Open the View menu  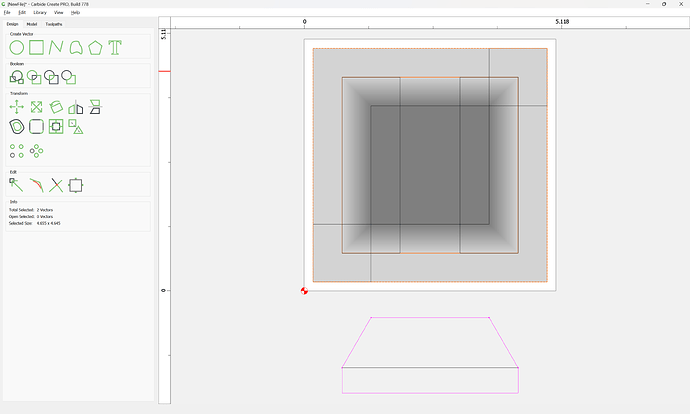pyautogui.click(x=59, y=13)
